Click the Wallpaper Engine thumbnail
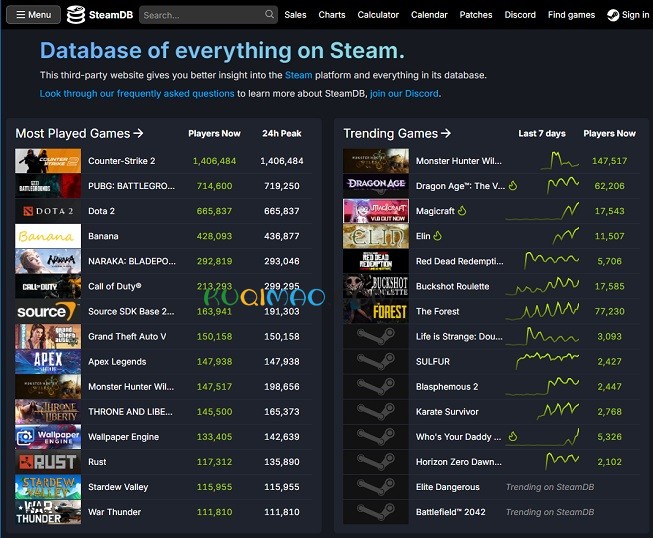653x538 pixels. (x=48, y=437)
